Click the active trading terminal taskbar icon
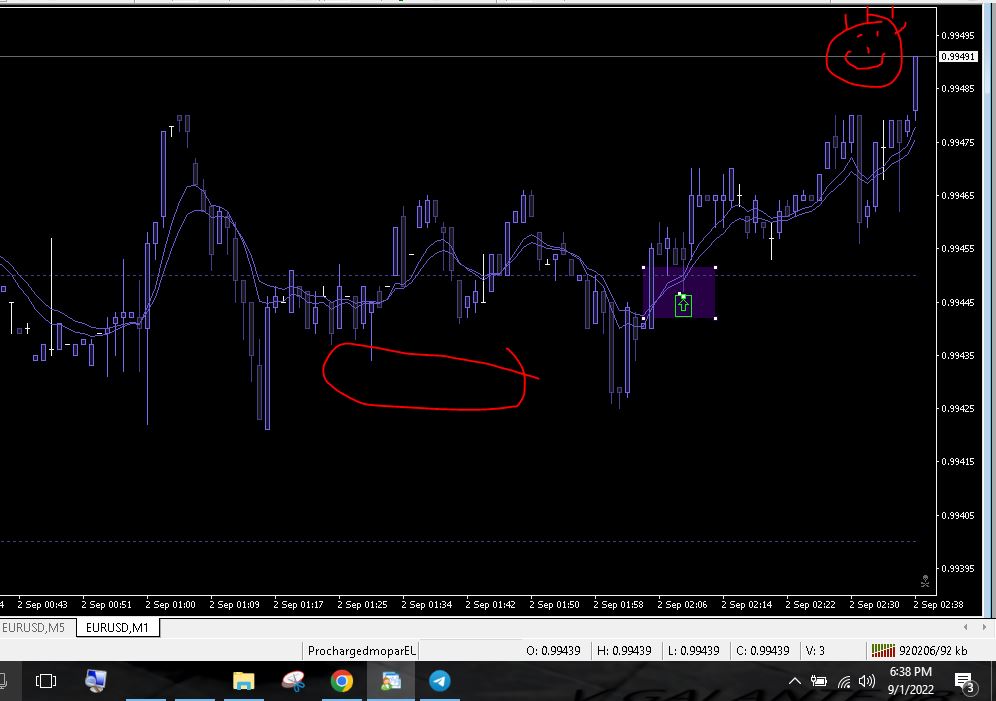 click(x=391, y=681)
